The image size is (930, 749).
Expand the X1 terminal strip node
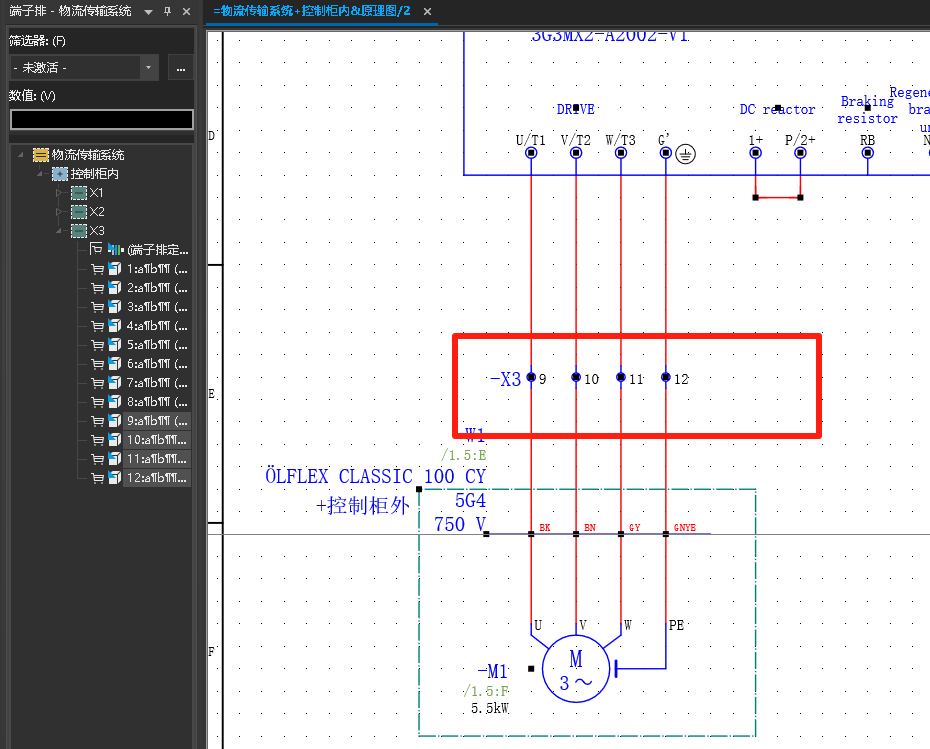59,193
